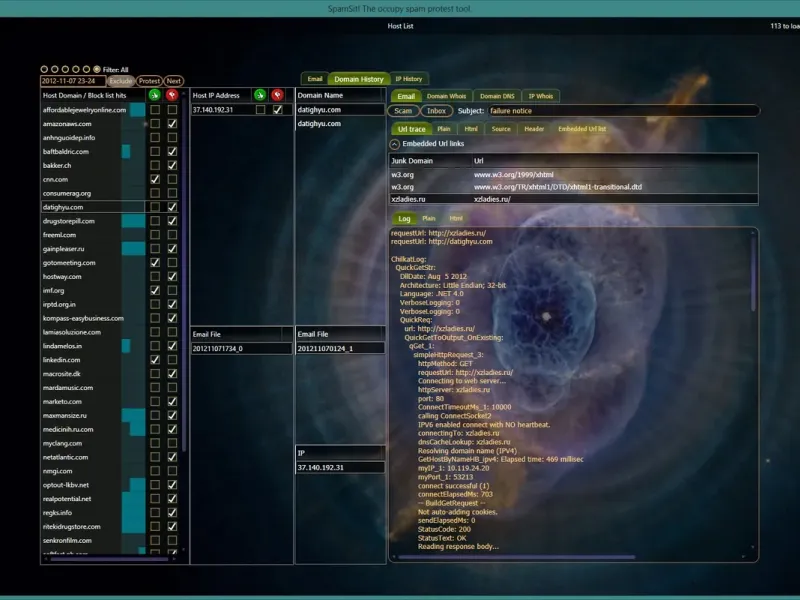This screenshot has width=800, height=600.
Task: Switch to the IP History tab
Action: pyautogui.click(x=409, y=79)
